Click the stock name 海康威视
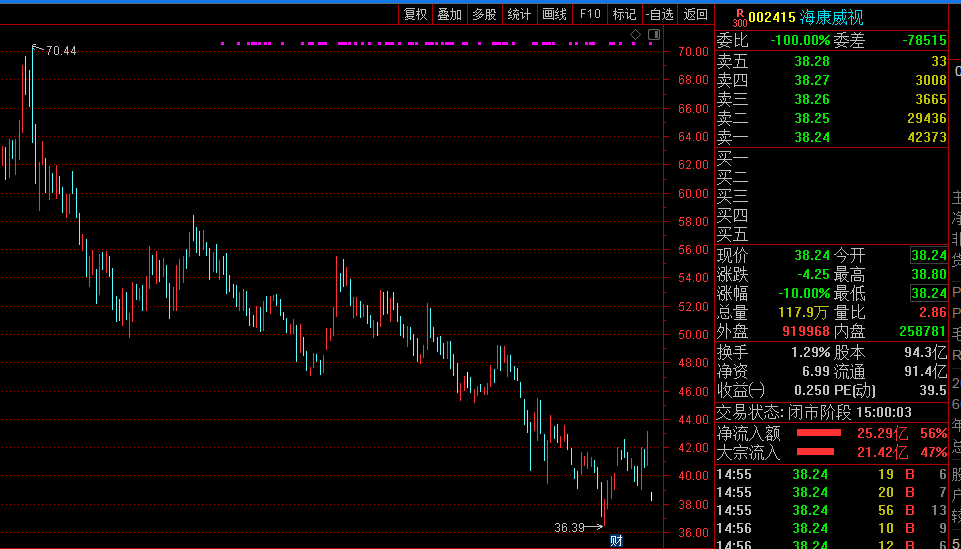Image resolution: width=961 pixels, height=549 pixels. coord(831,17)
